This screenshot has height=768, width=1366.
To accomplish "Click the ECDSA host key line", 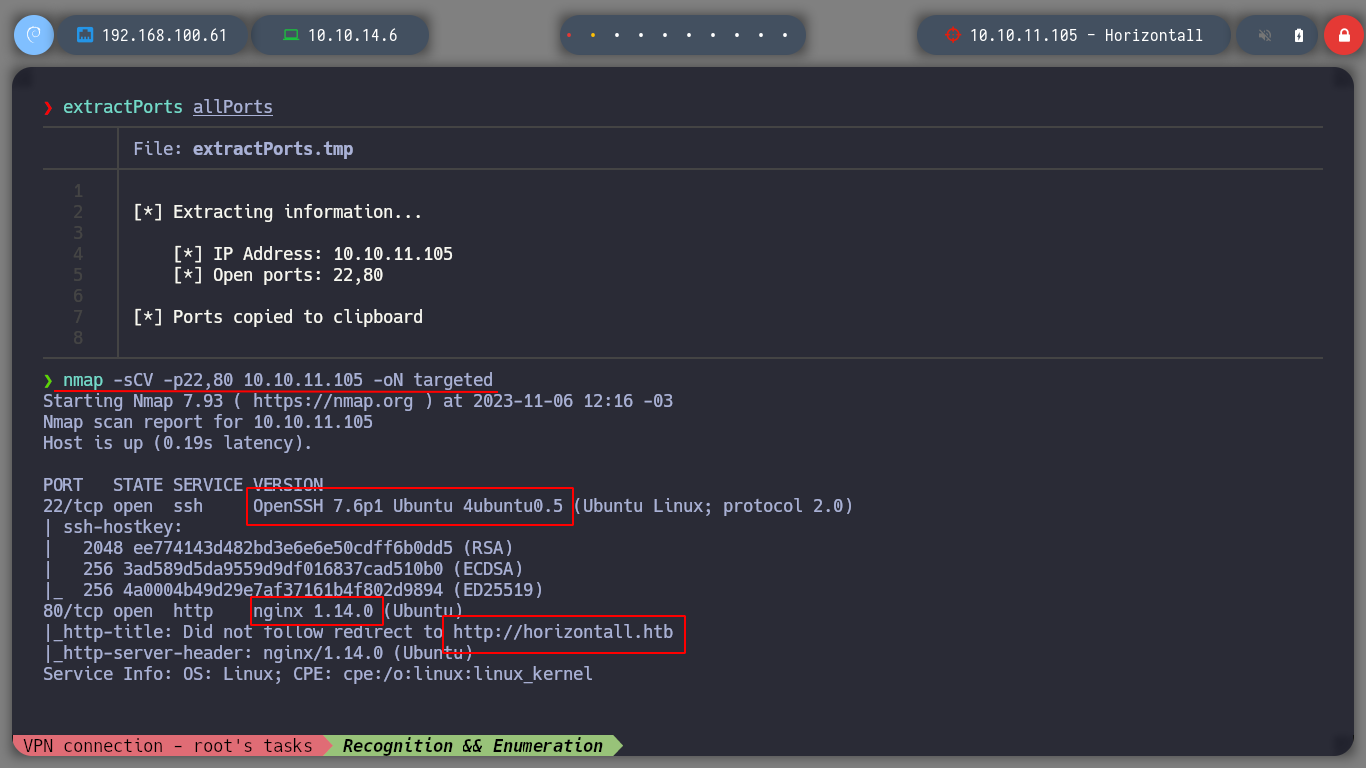I will tap(283, 569).
